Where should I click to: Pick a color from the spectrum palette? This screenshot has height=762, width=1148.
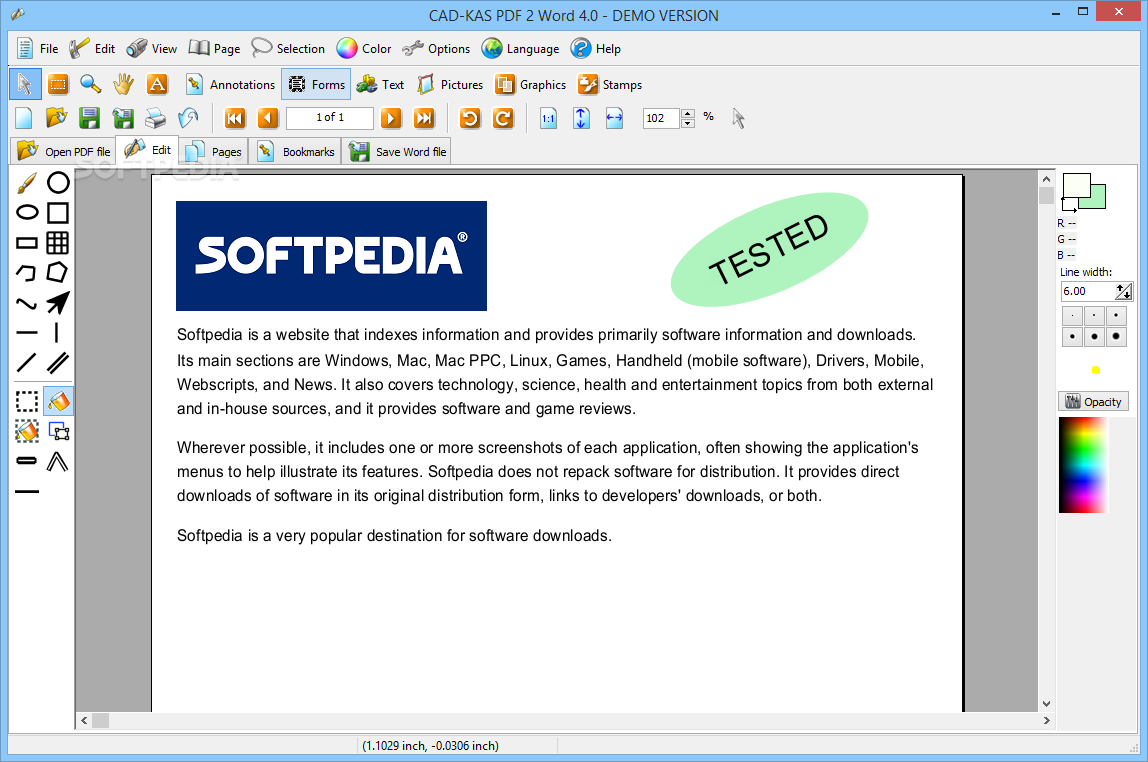click(1083, 465)
